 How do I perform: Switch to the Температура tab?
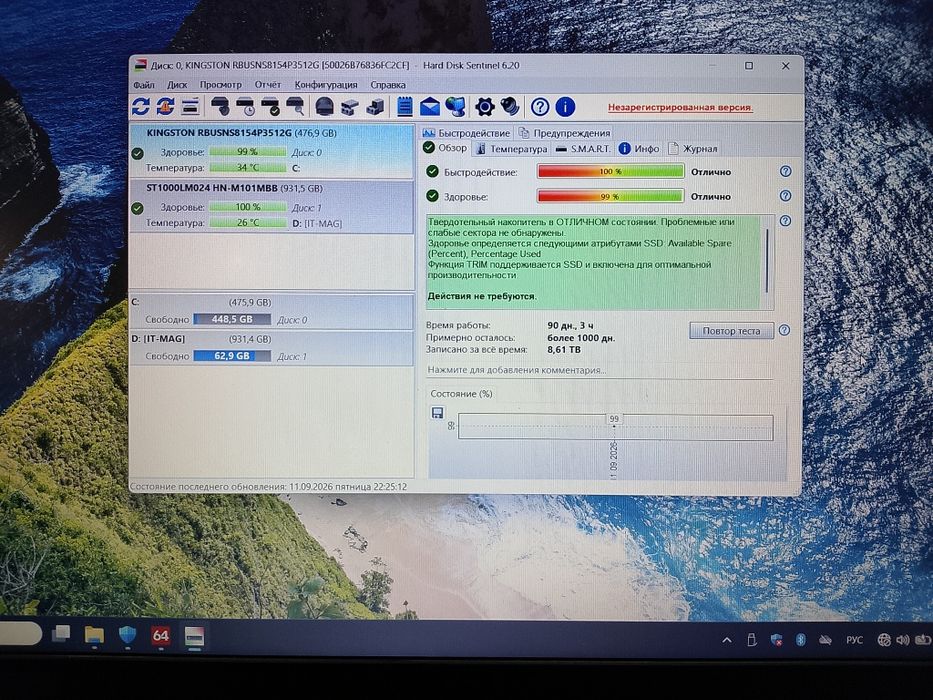coord(512,148)
